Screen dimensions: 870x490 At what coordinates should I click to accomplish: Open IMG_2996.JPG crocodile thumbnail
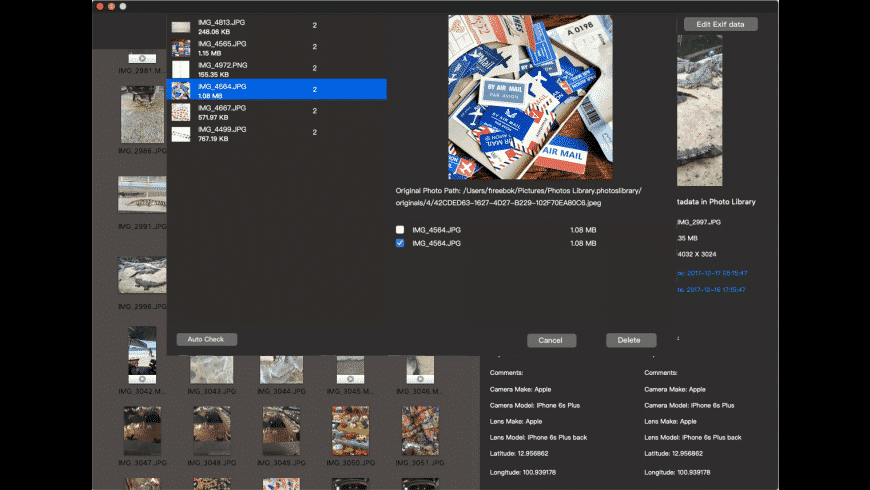coord(142,275)
